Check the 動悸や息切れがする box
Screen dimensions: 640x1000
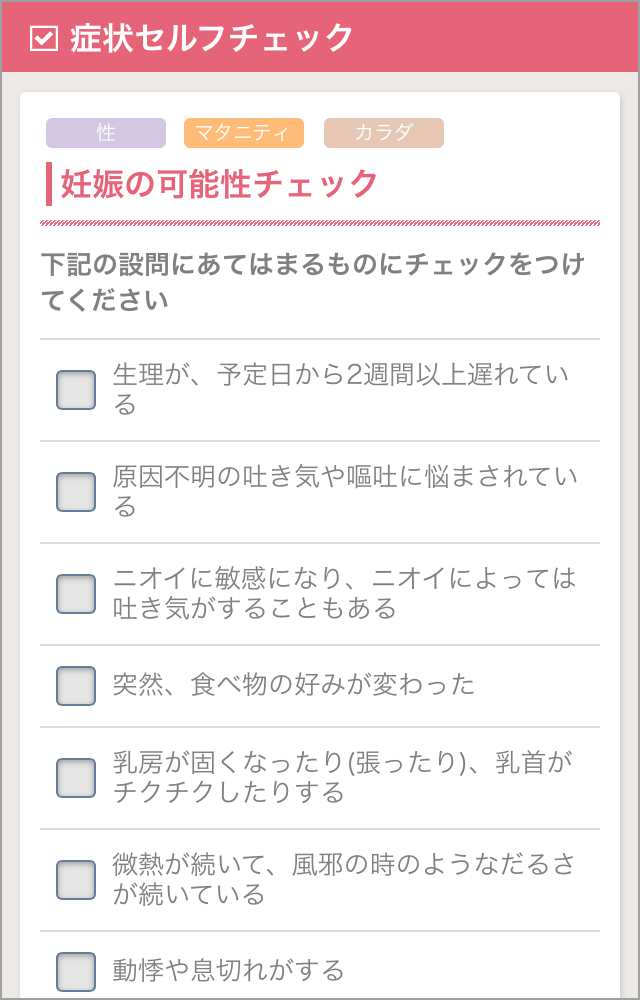tap(76, 971)
